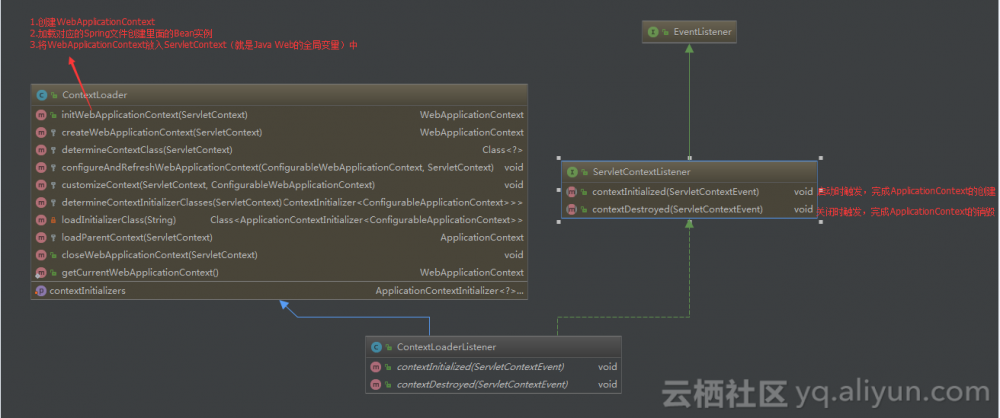The width and height of the screenshot is (1000, 418).
Task: Click the method icon beside loadParentContext
Action: click(41, 237)
